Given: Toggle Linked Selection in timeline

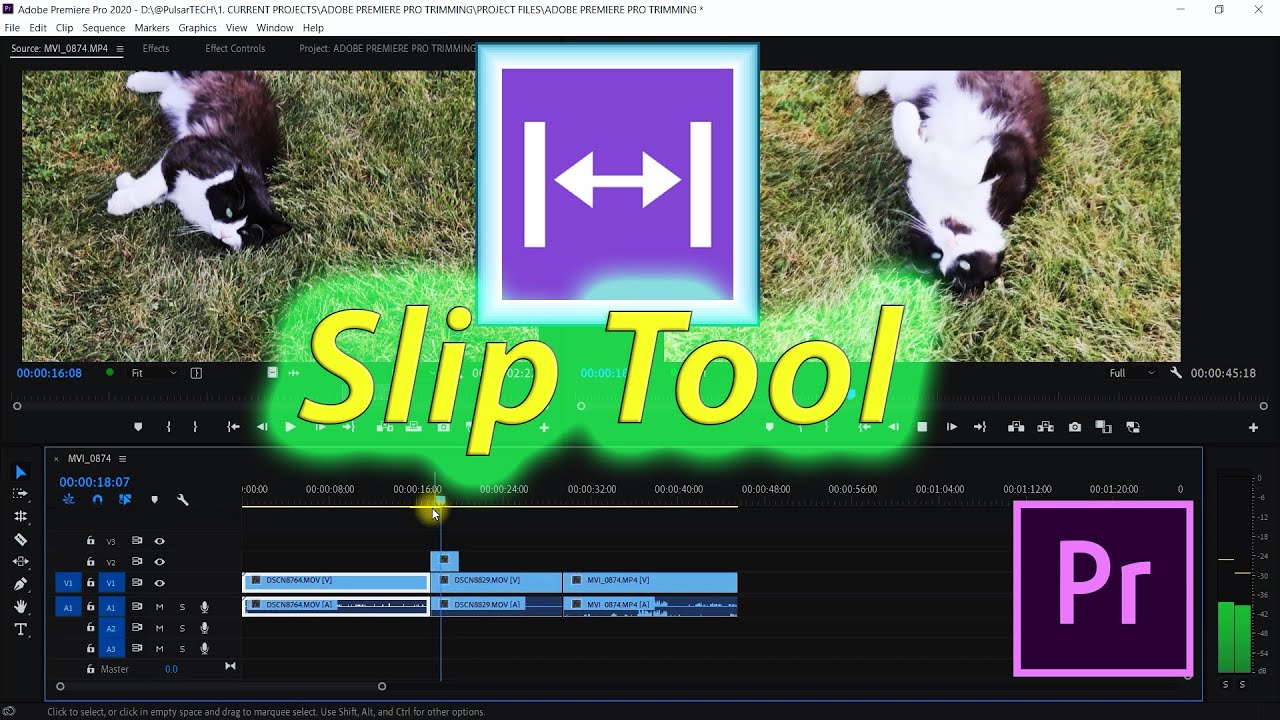Looking at the screenshot, I should (x=125, y=499).
